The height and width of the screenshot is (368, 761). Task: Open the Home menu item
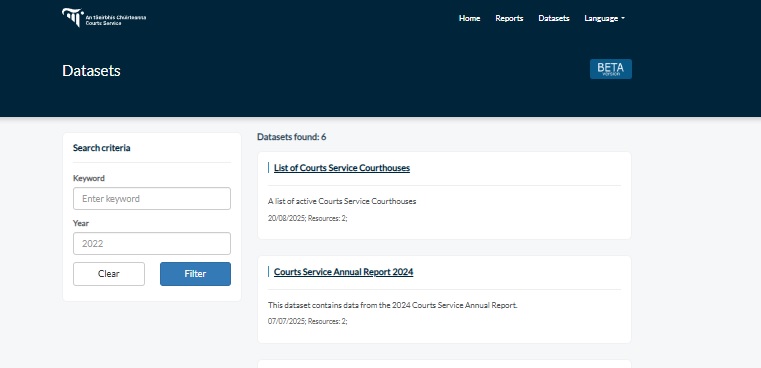pos(469,18)
